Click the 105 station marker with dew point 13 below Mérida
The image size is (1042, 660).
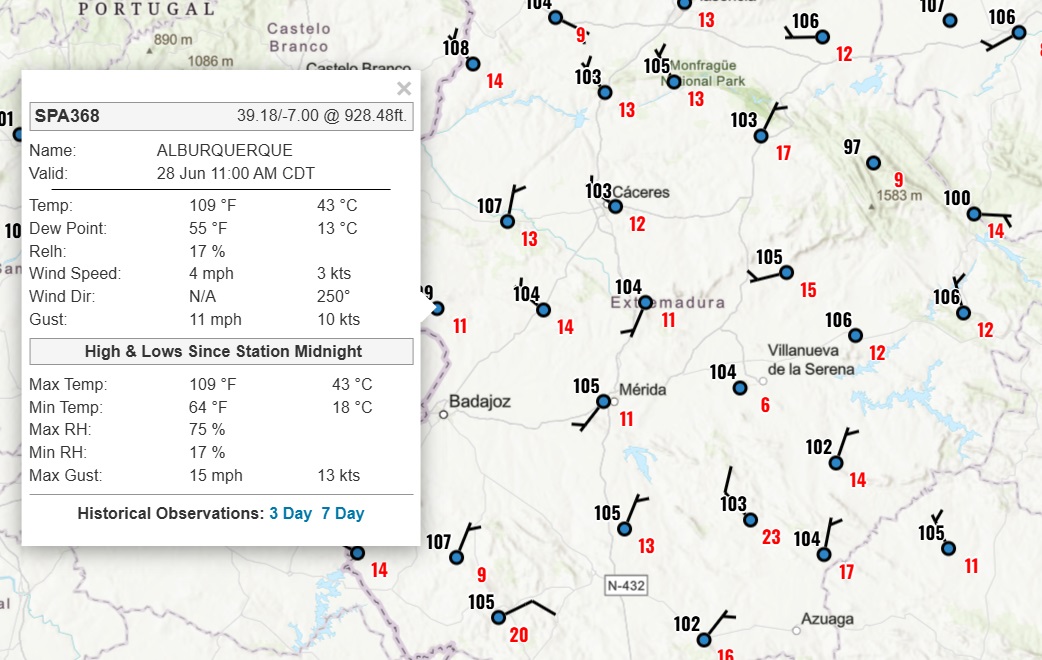click(624, 529)
